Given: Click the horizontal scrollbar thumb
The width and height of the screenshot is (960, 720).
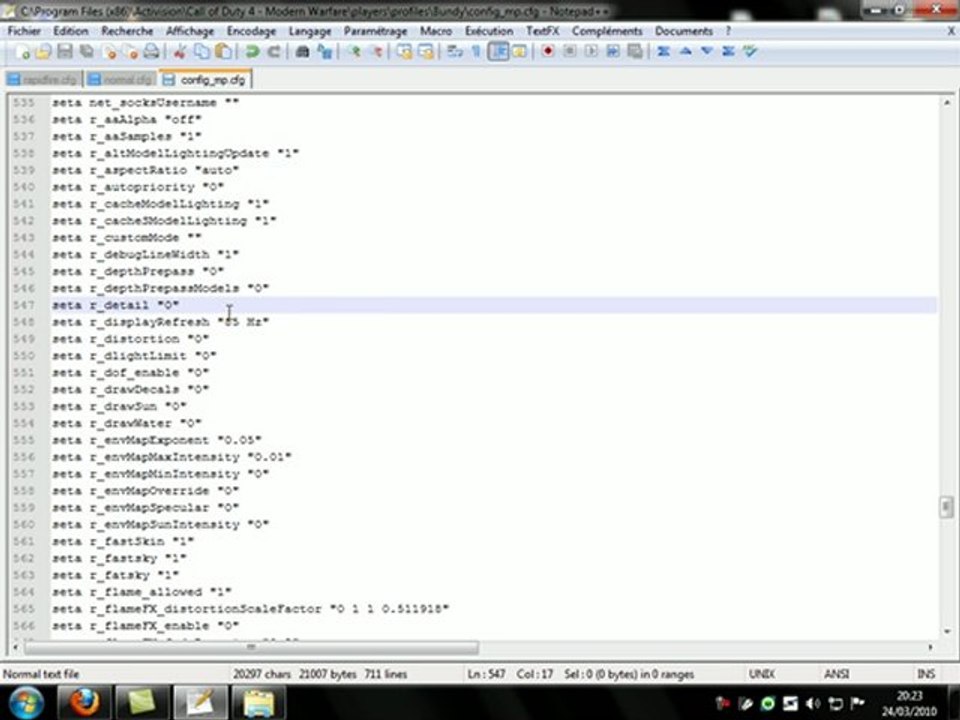Looking at the screenshot, I should tap(251, 647).
